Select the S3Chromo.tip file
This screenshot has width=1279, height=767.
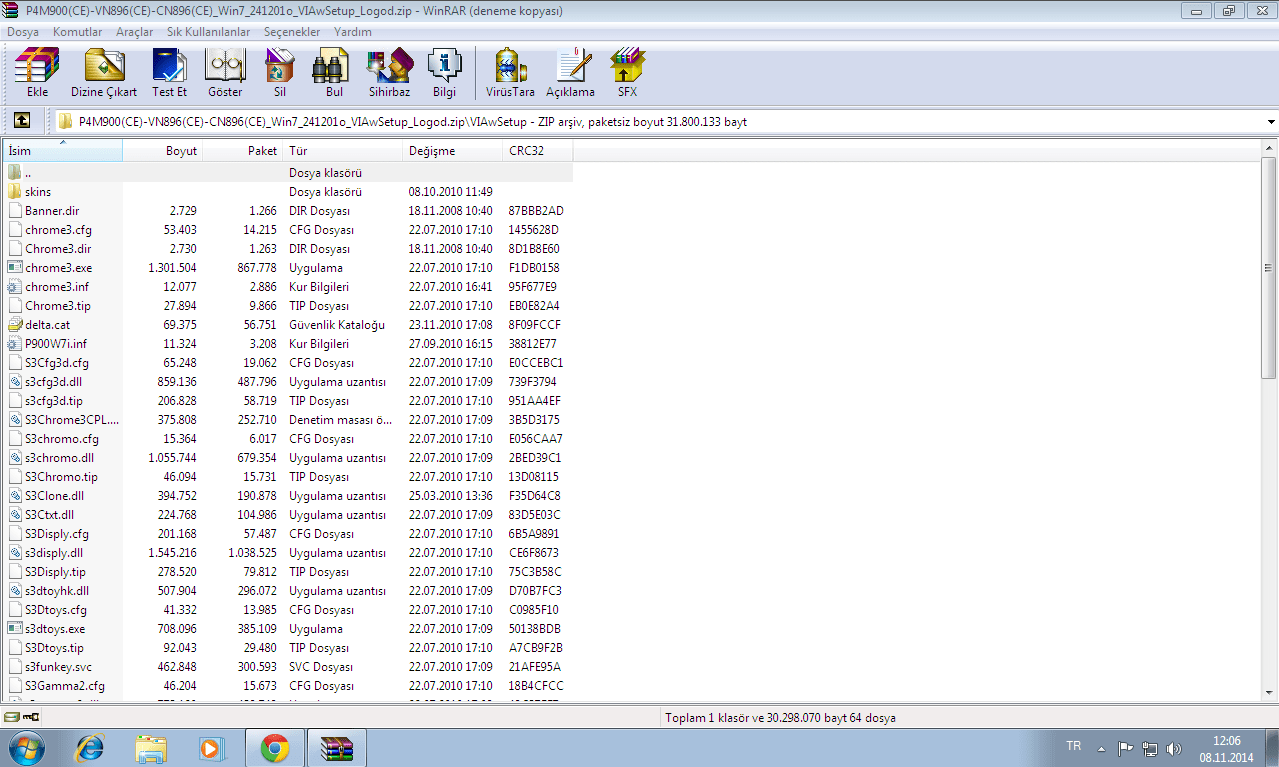(x=61, y=477)
